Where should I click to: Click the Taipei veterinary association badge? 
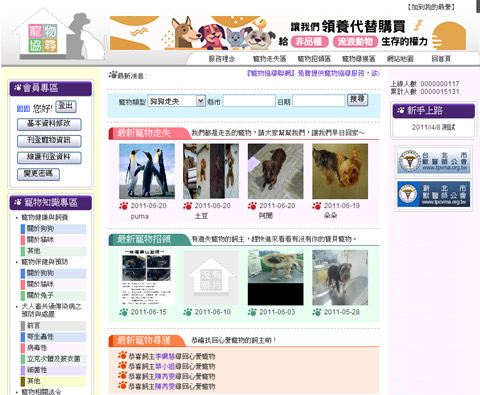coord(433,161)
